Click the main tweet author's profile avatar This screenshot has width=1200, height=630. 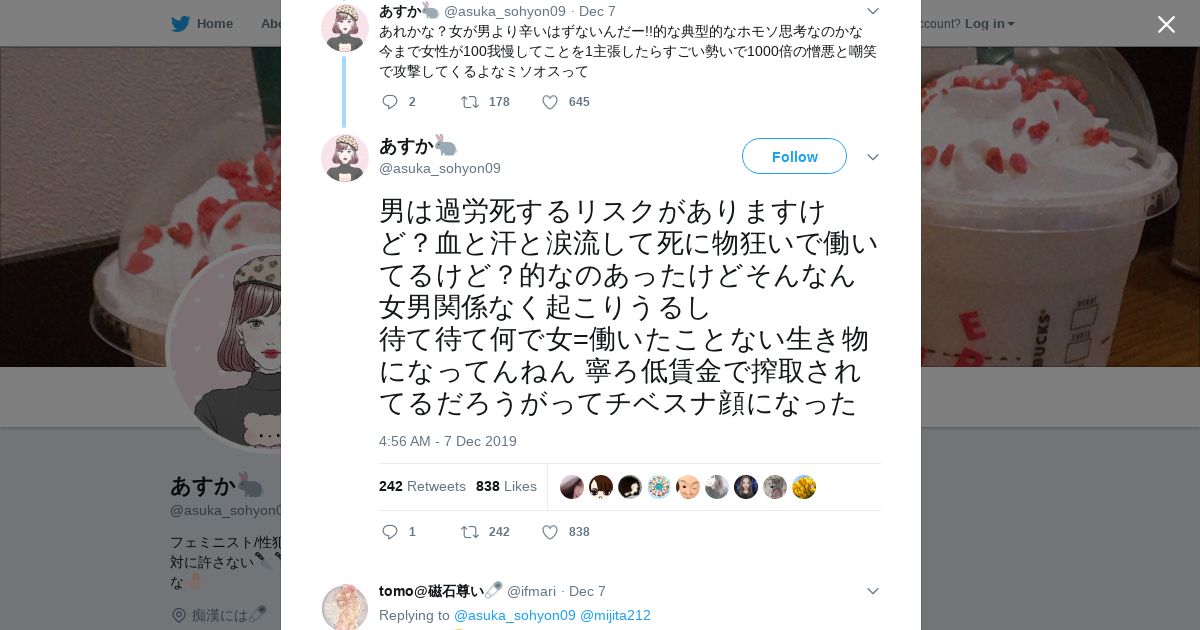(345, 157)
